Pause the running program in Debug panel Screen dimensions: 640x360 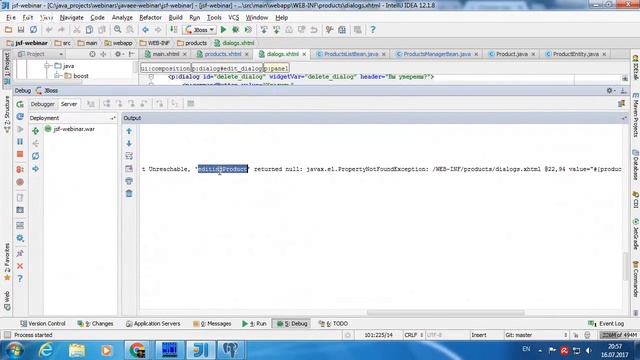pos(20,142)
